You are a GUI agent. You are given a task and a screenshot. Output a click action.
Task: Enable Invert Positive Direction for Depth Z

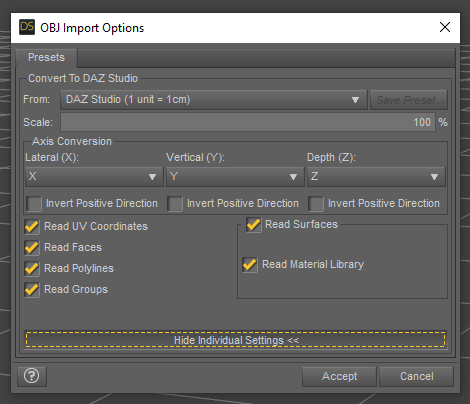coord(316,203)
